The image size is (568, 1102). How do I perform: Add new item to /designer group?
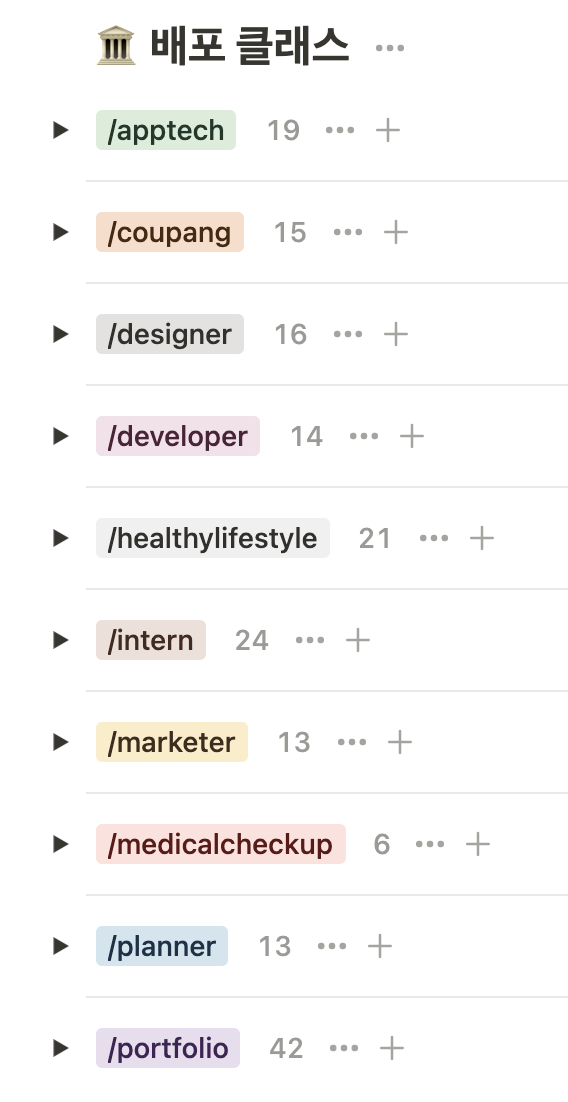click(396, 334)
